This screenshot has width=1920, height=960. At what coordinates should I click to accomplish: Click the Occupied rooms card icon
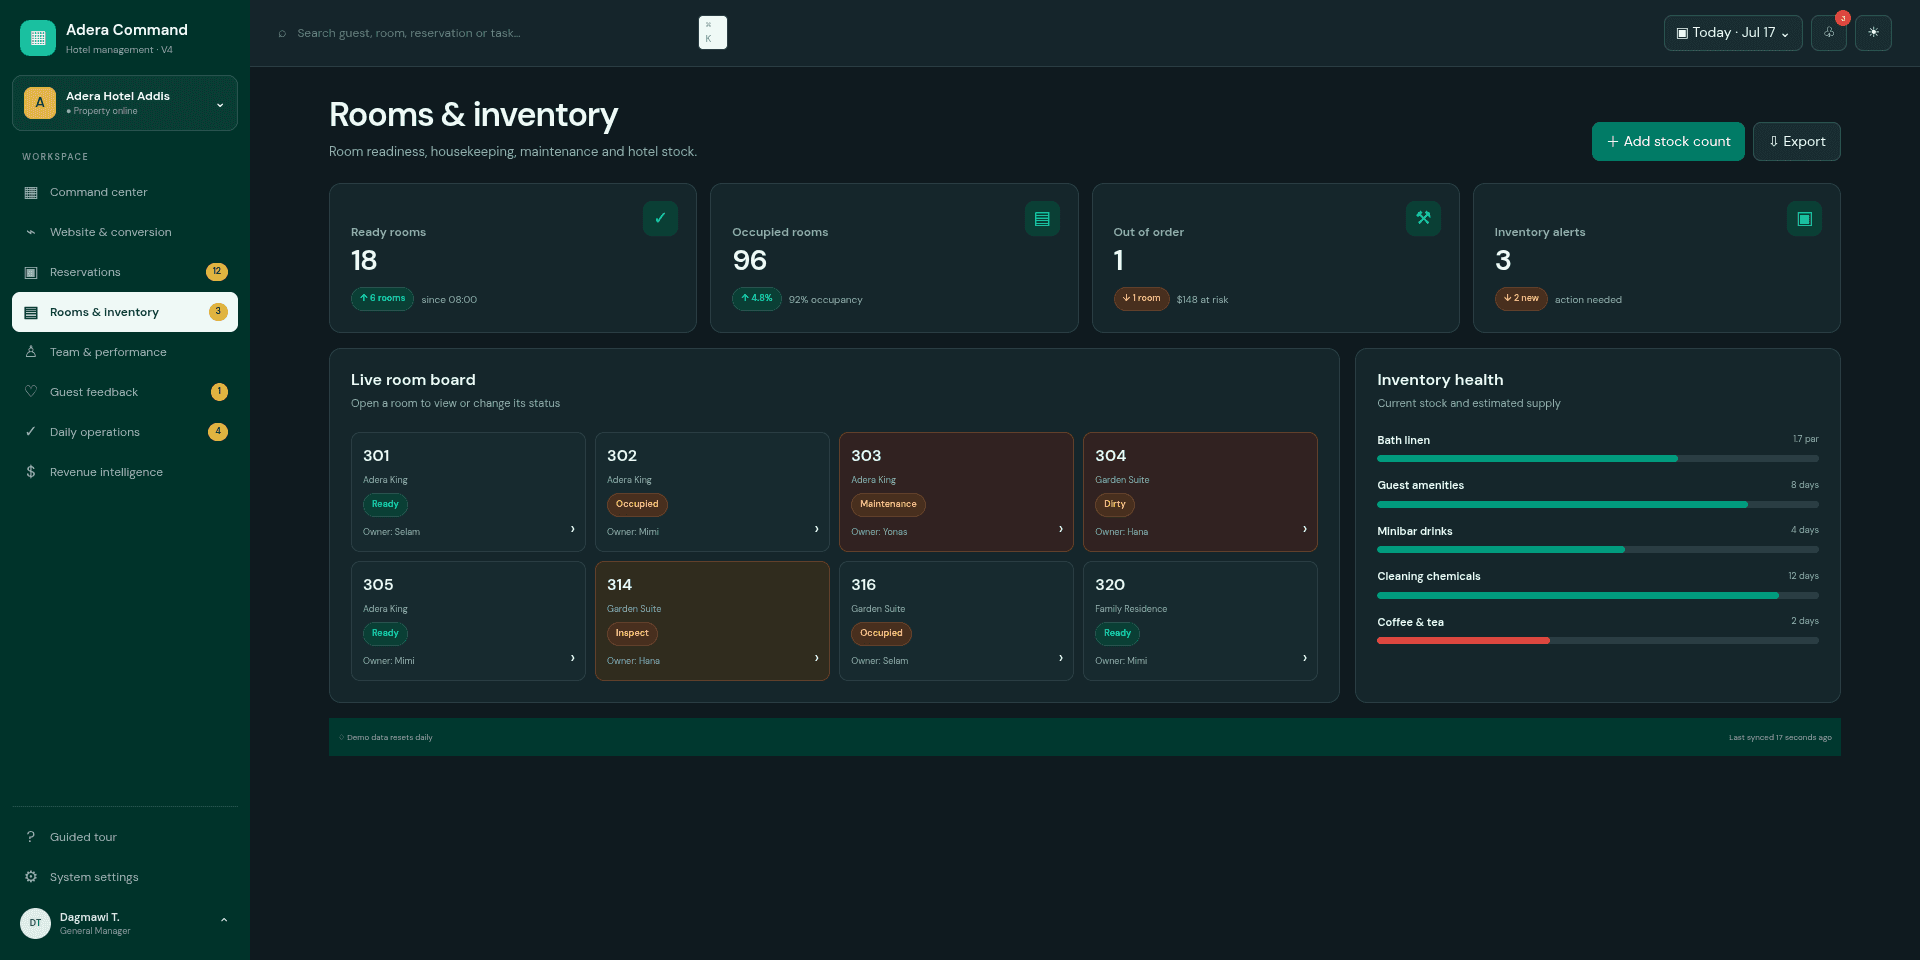point(1042,218)
